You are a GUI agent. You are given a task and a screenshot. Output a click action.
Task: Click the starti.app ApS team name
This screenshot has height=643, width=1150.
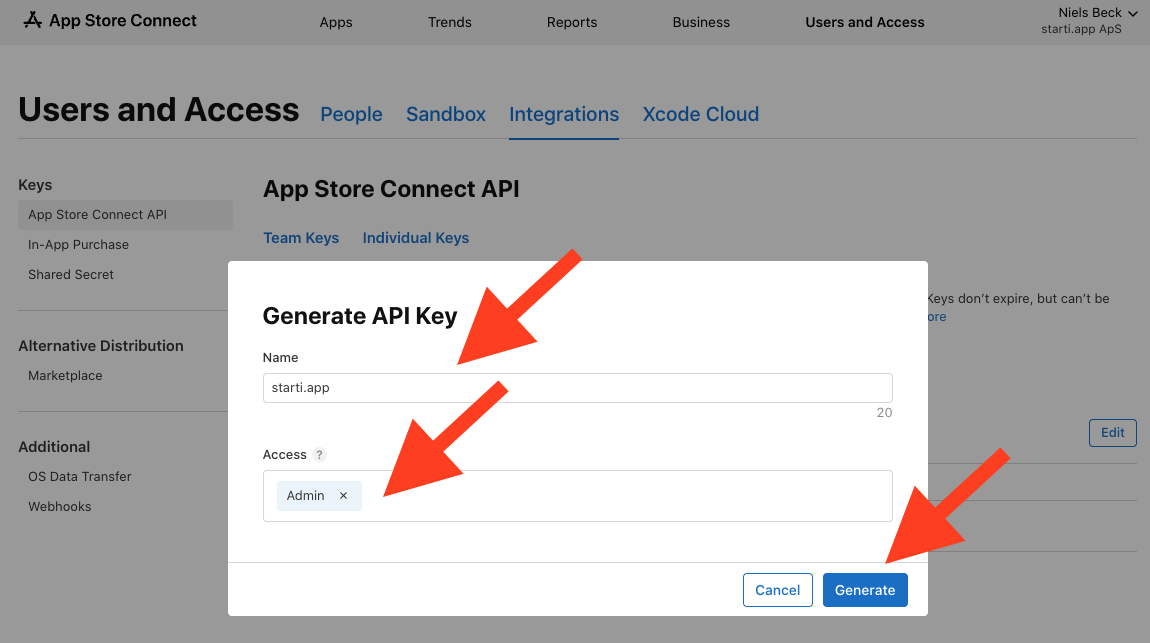1081,29
